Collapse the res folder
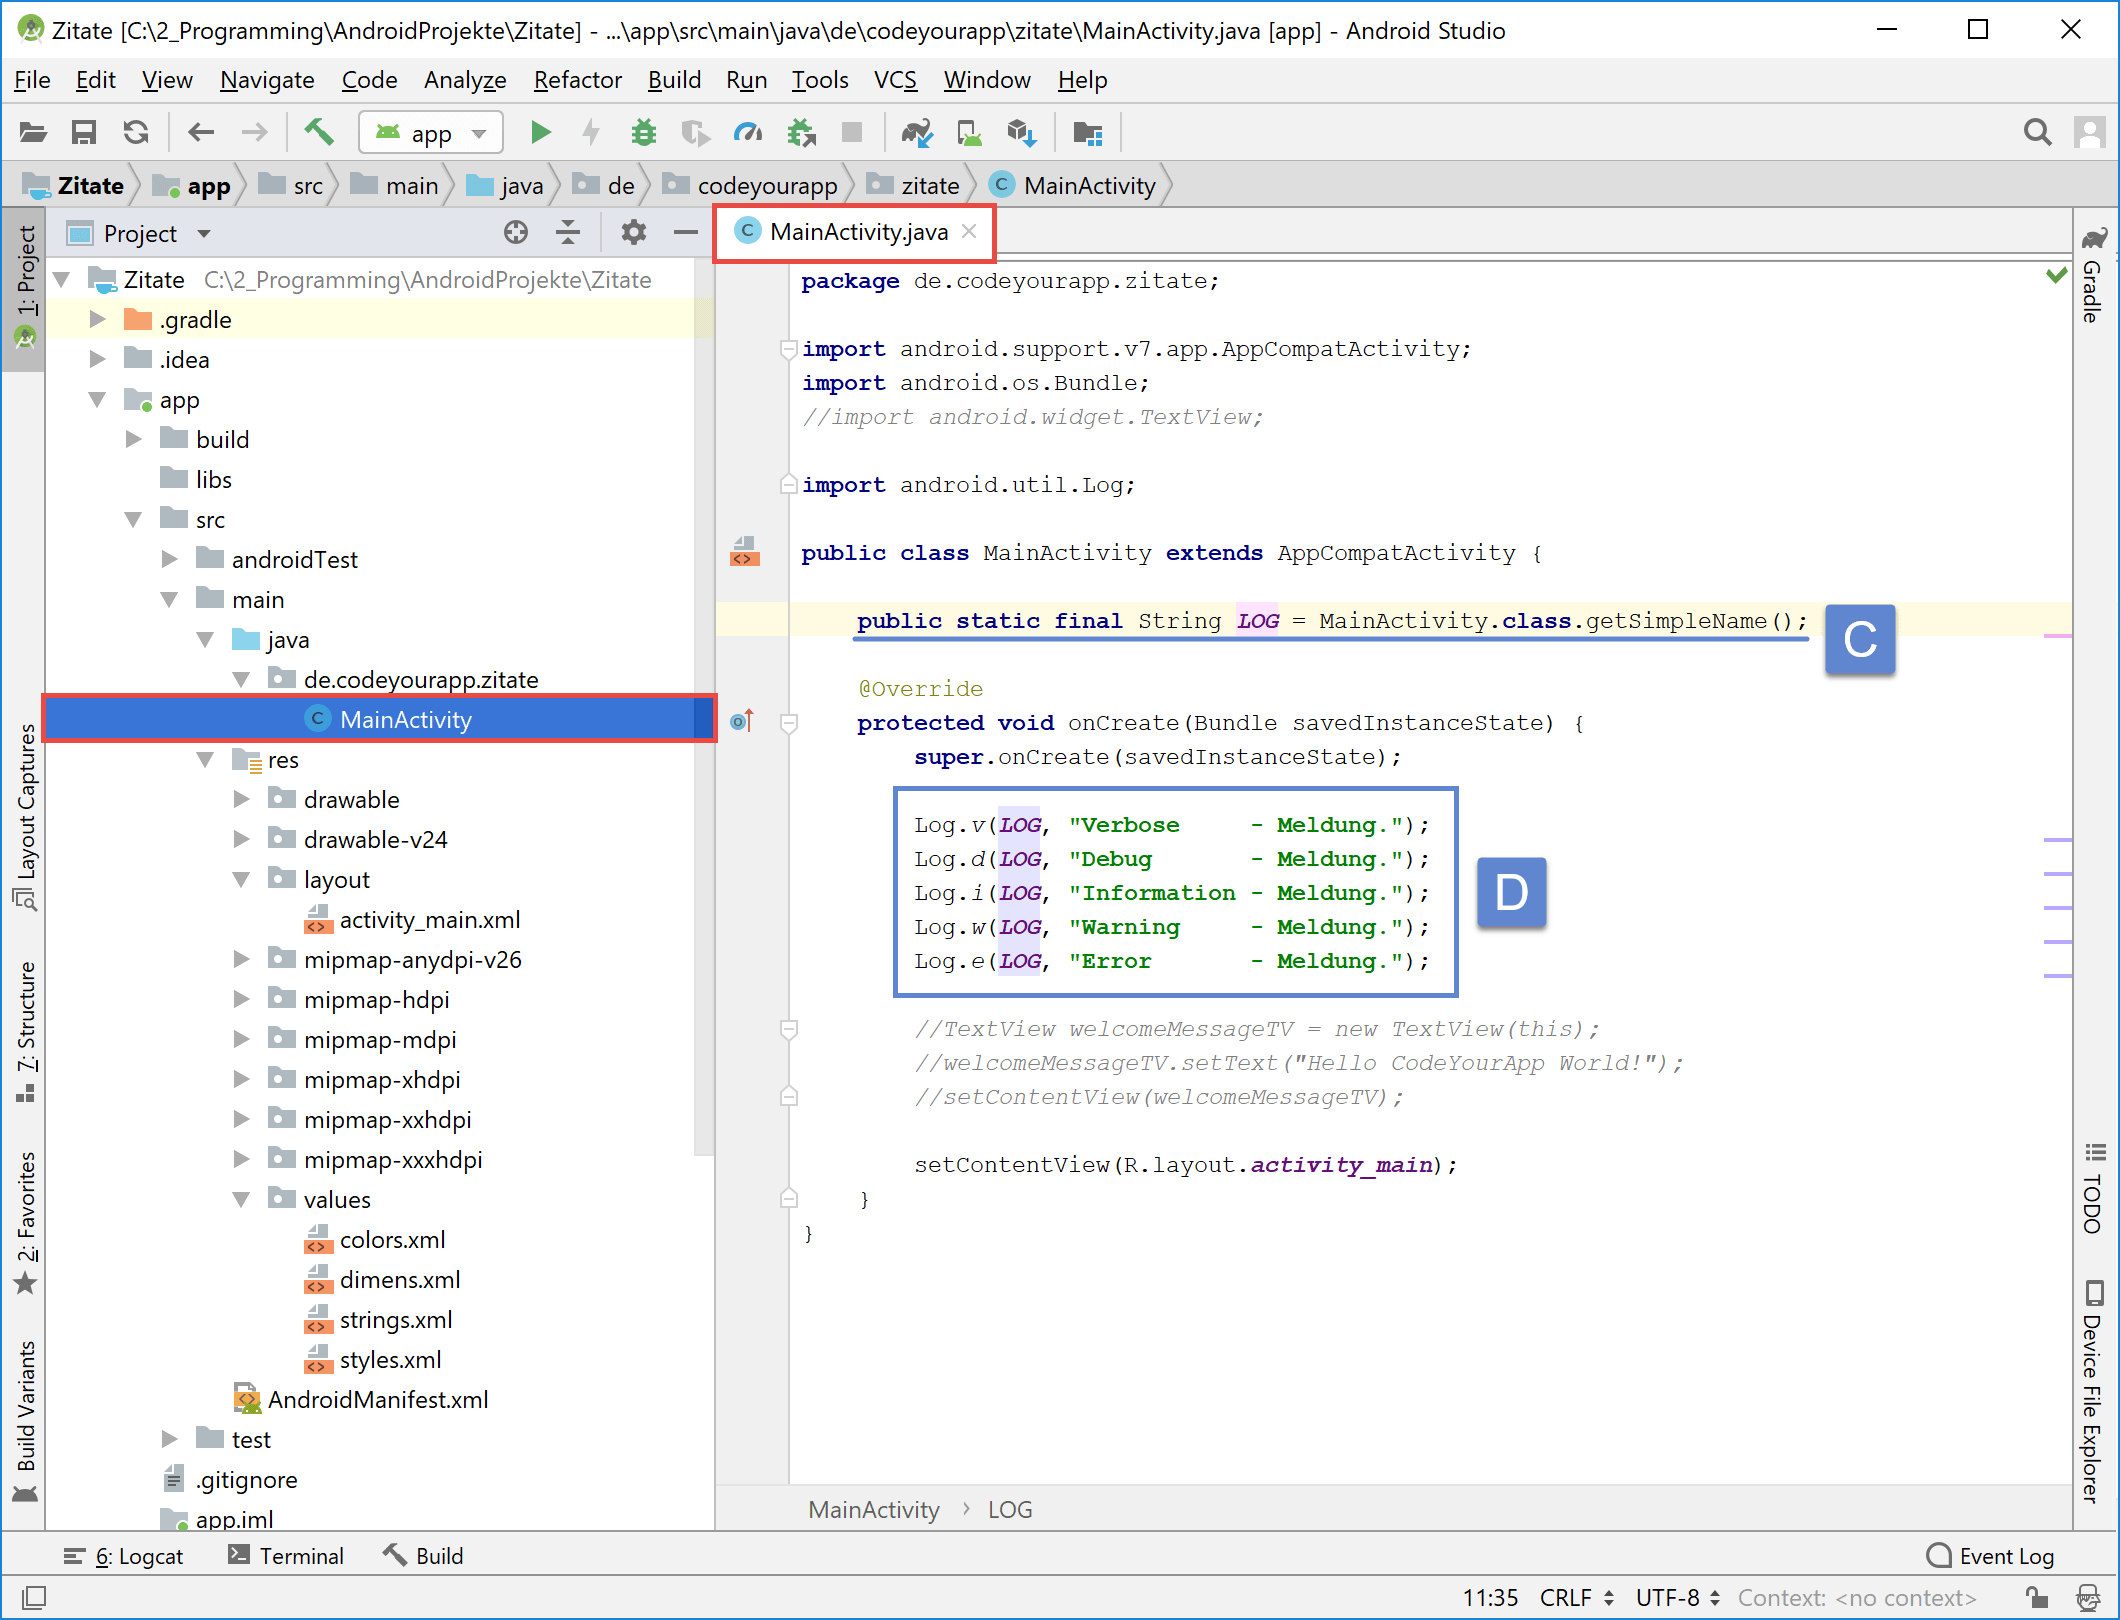This screenshot has height=1620, width=2120. (x=205, y=759)
